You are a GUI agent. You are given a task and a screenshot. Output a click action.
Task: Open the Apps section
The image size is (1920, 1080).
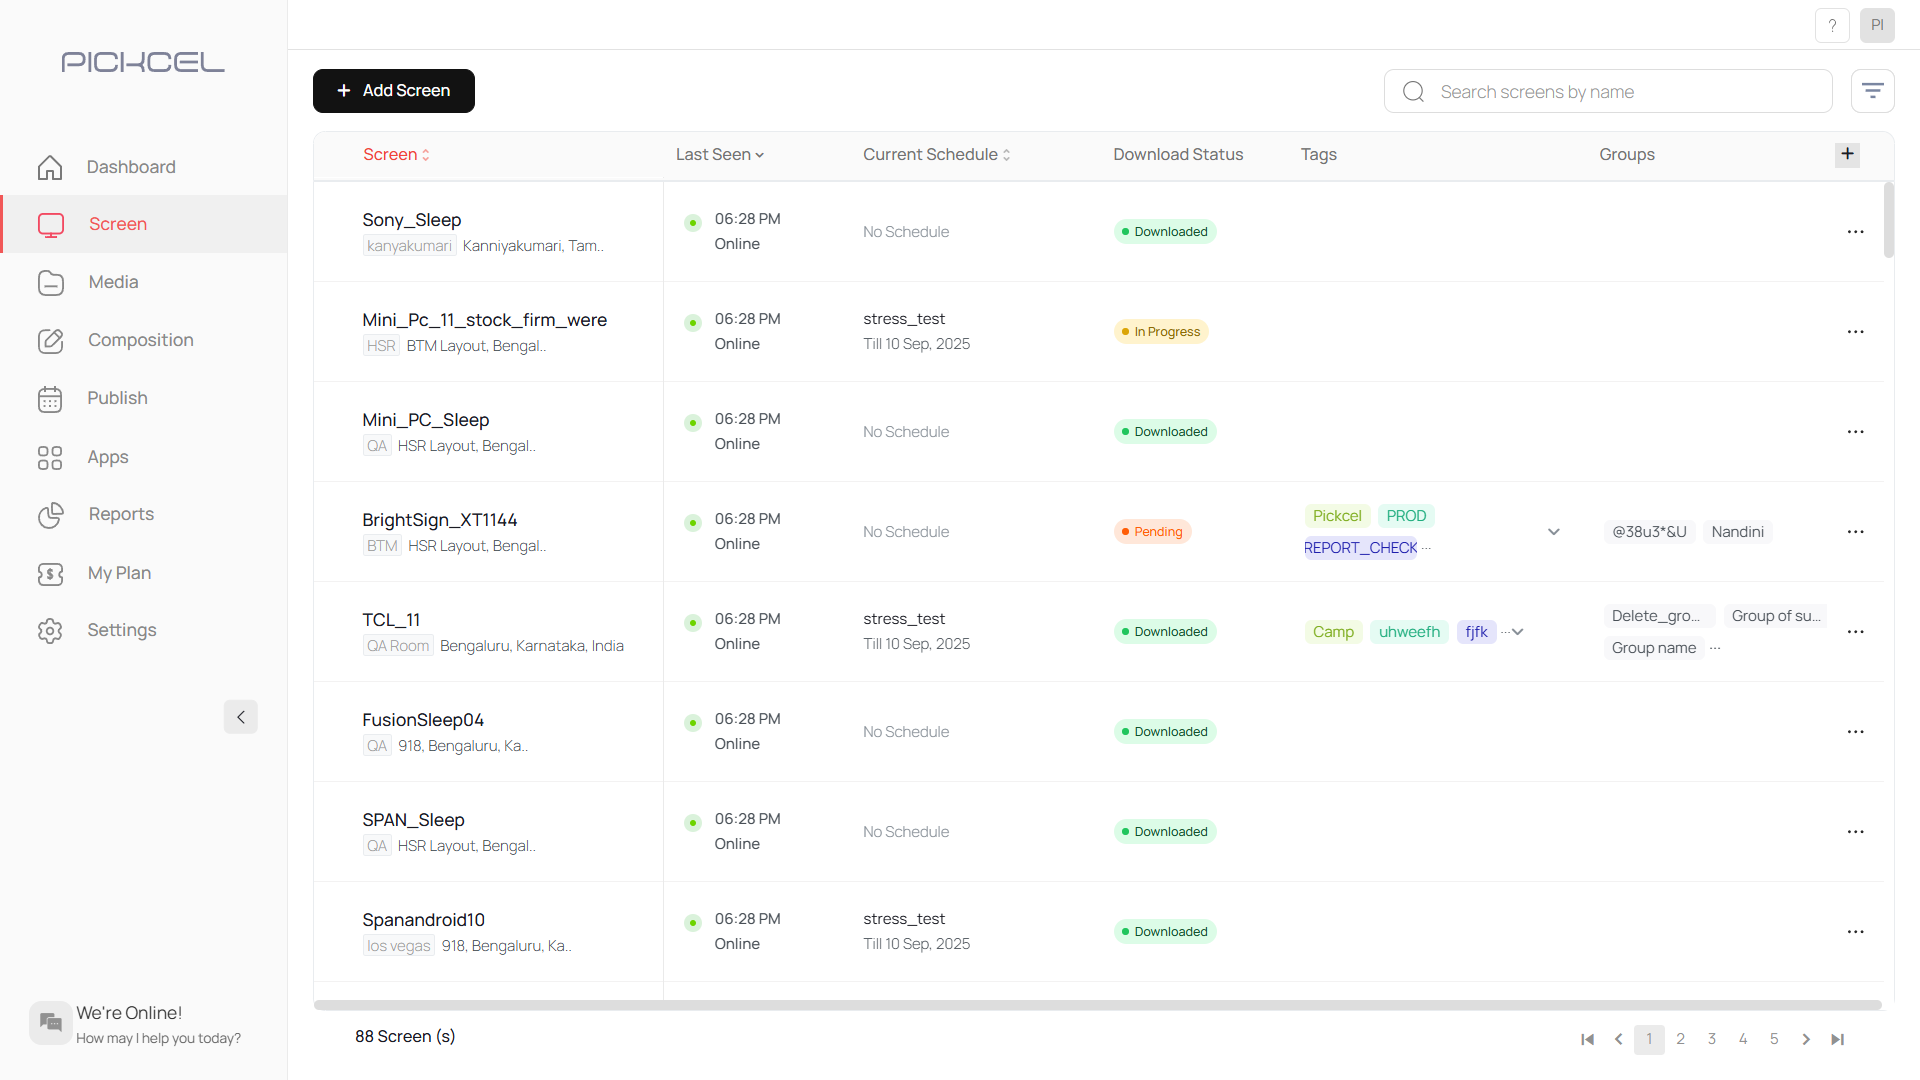(x=107, y=457)
